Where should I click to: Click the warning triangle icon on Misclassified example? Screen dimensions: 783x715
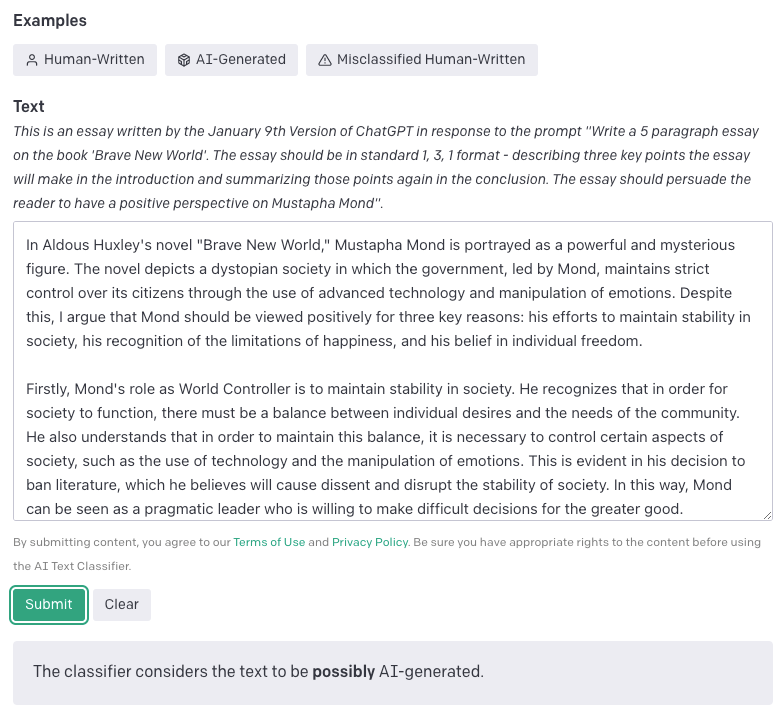coord(324,60)
